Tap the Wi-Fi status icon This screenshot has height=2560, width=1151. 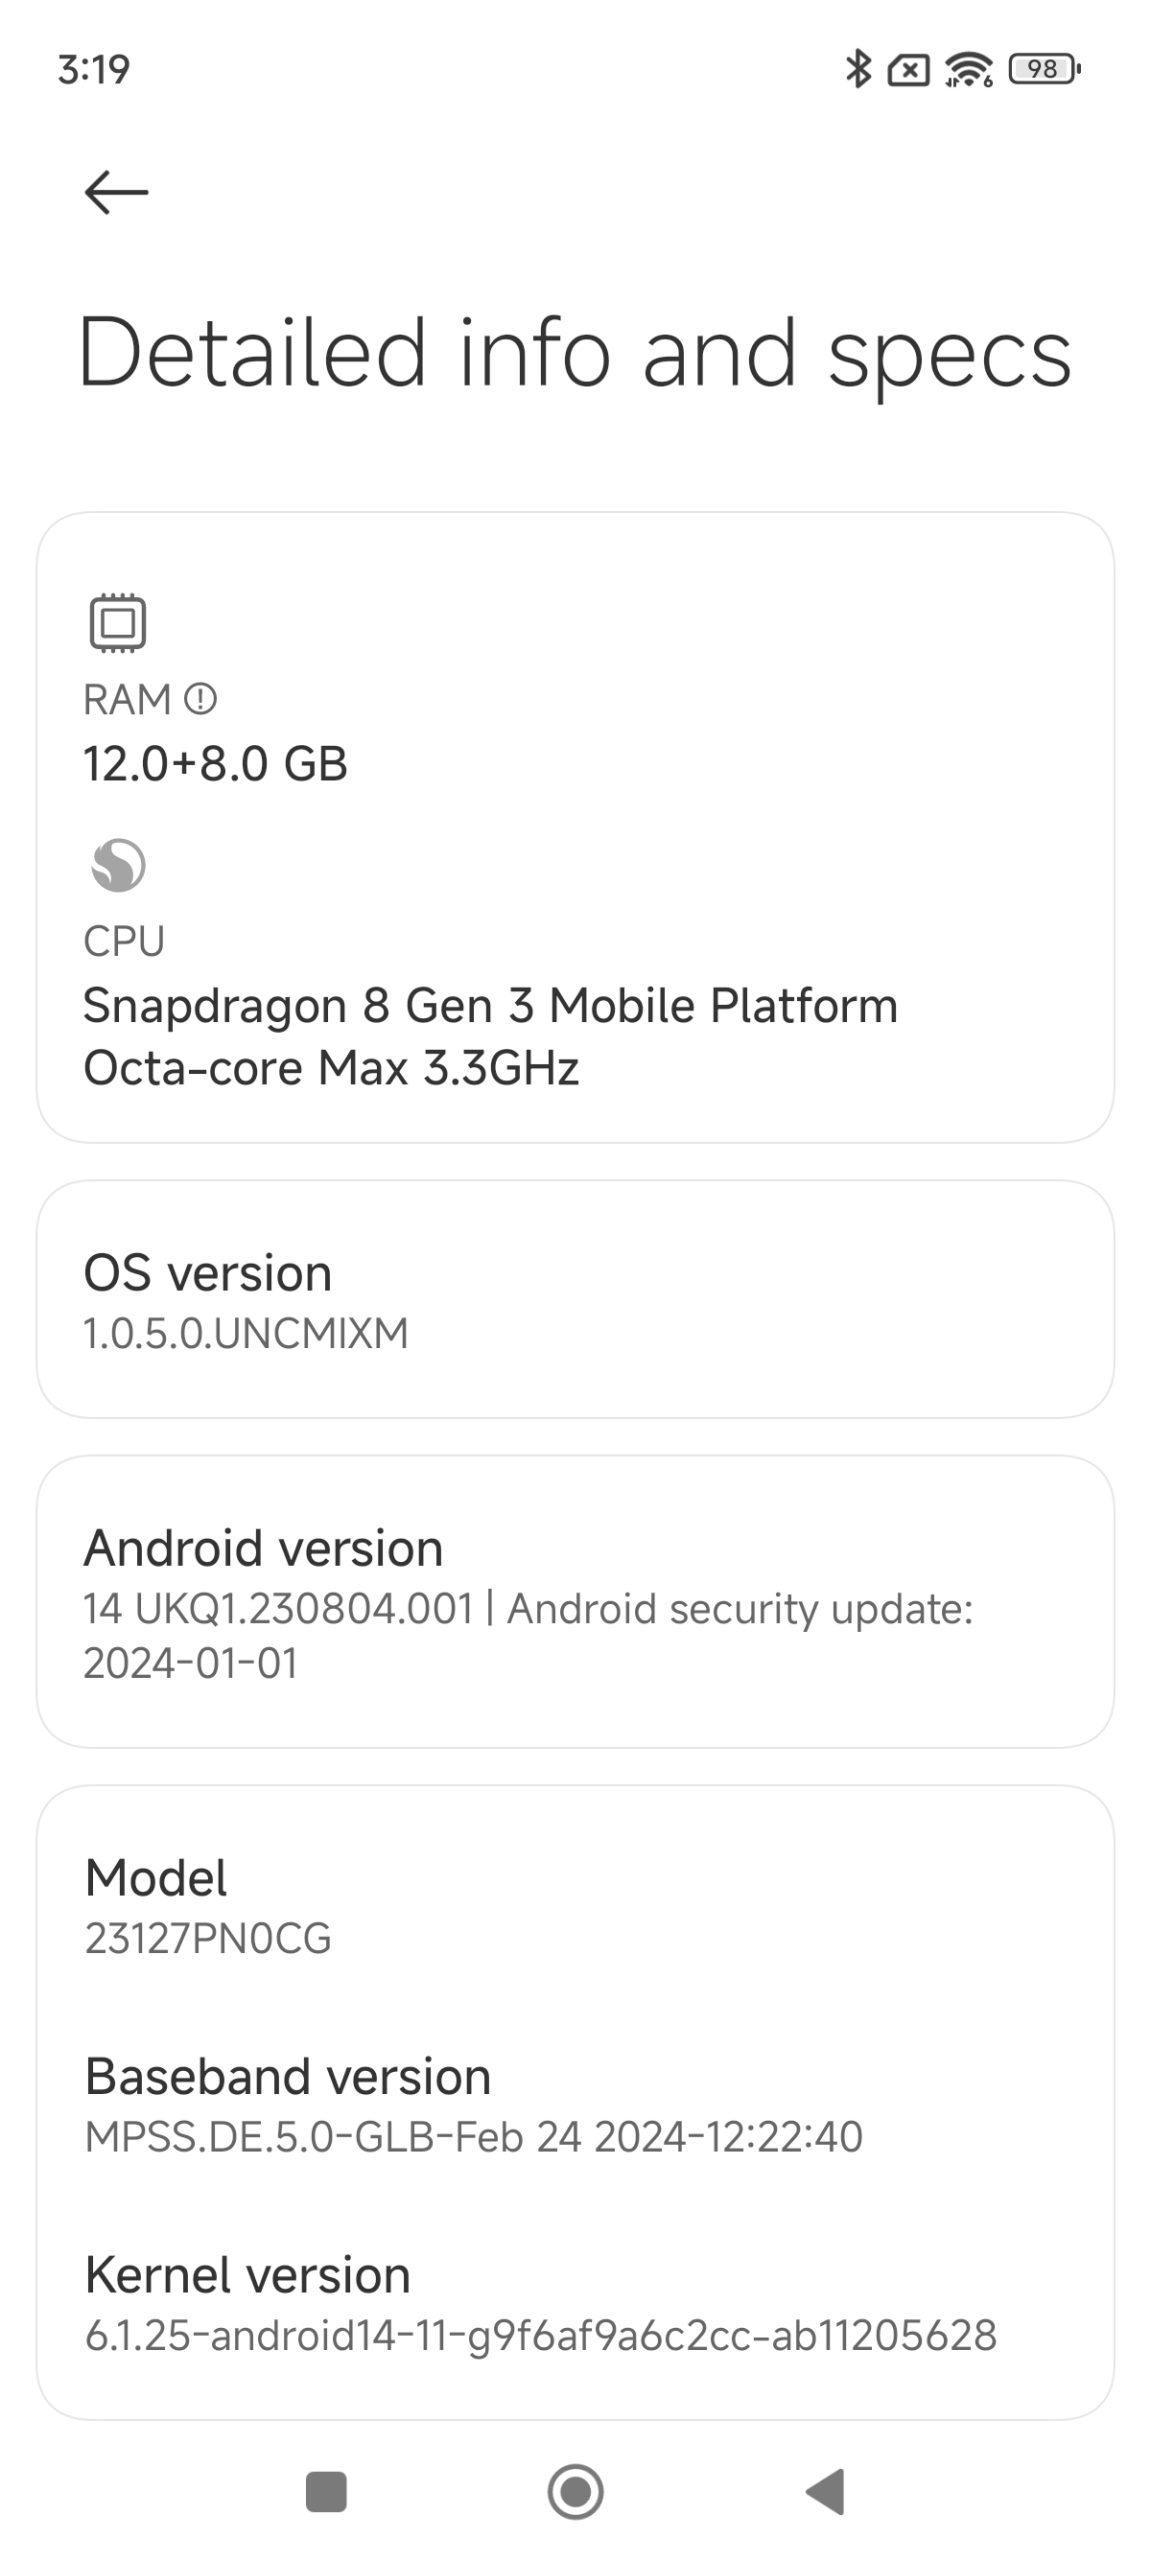pos(968,69)
